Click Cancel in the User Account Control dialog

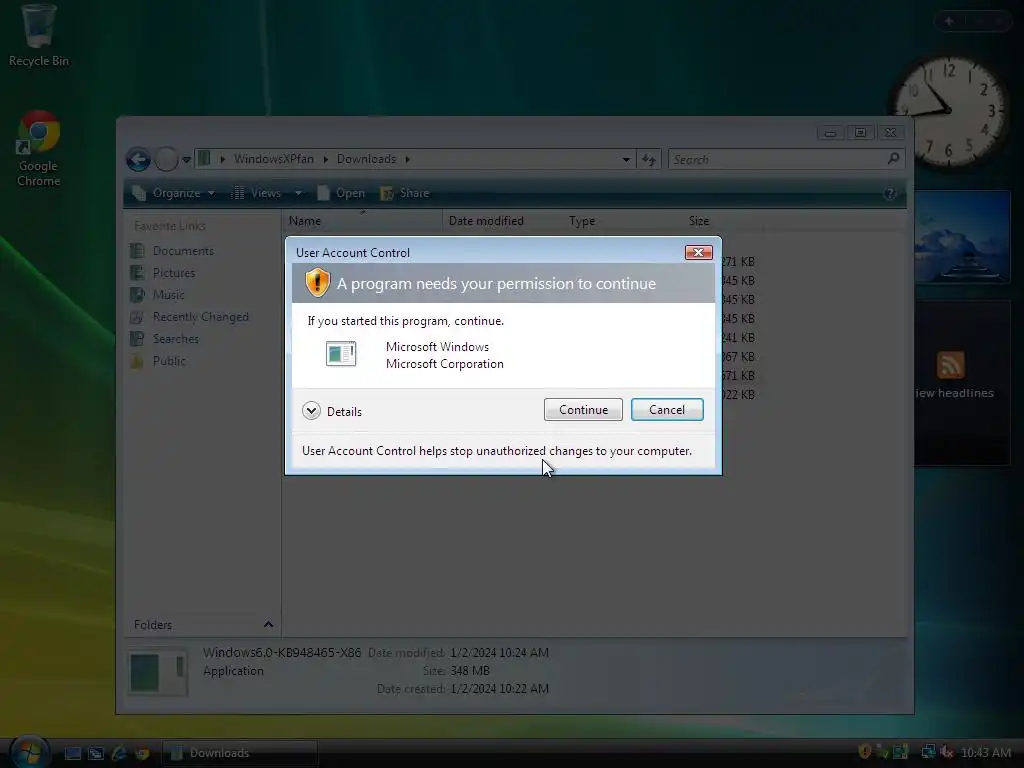coord(667,409)
